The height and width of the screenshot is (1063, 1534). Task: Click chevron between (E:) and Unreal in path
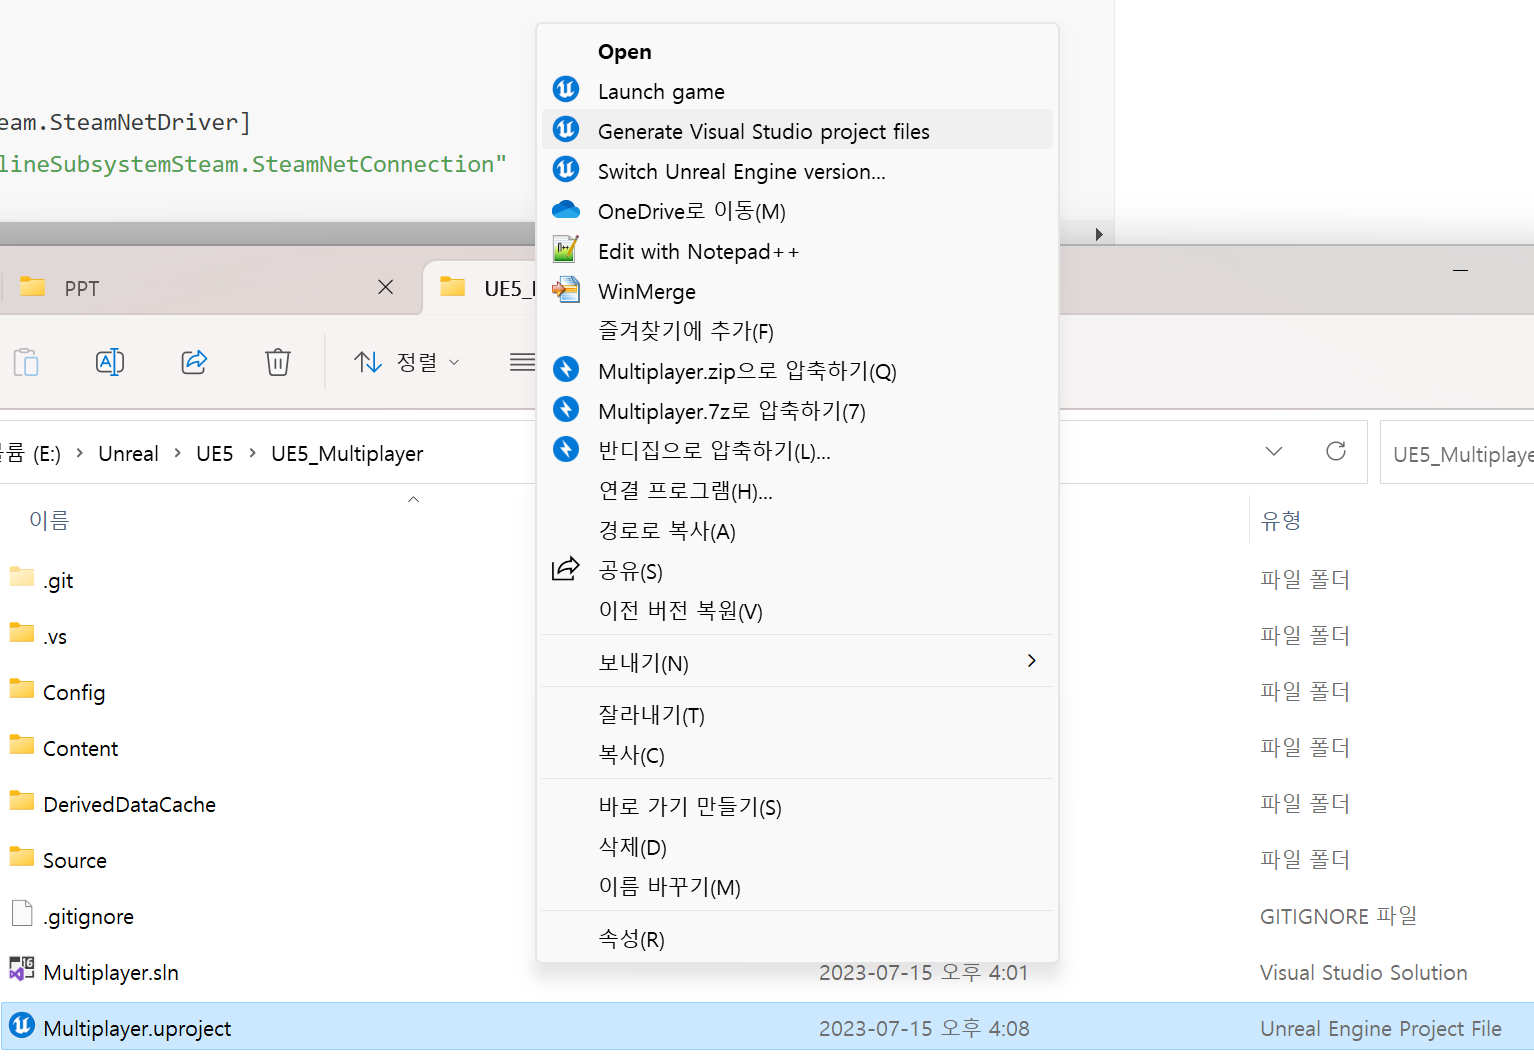pos(79,453)
